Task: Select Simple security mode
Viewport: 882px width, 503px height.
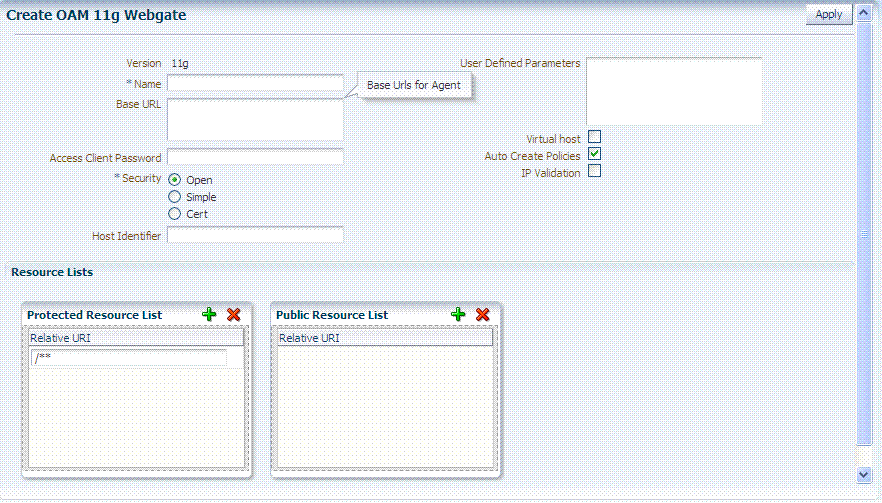Action: click(174, 196)
